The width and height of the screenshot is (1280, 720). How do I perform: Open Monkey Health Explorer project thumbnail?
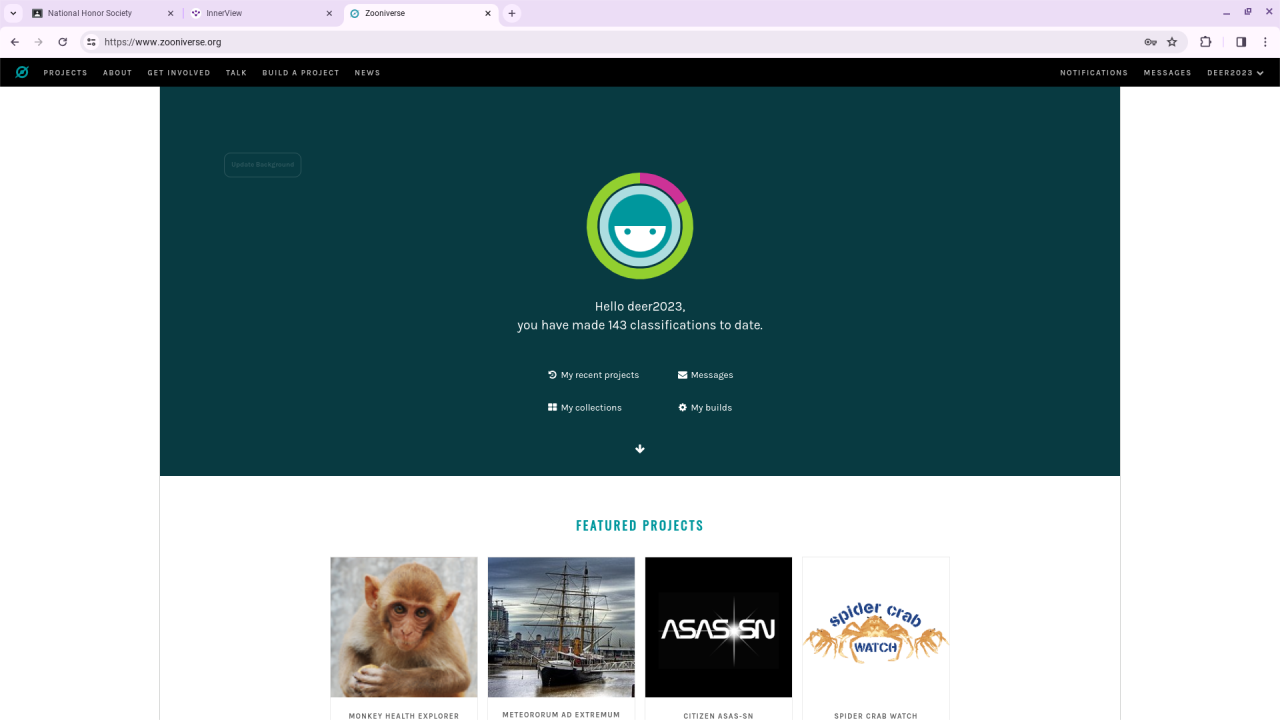404,627
